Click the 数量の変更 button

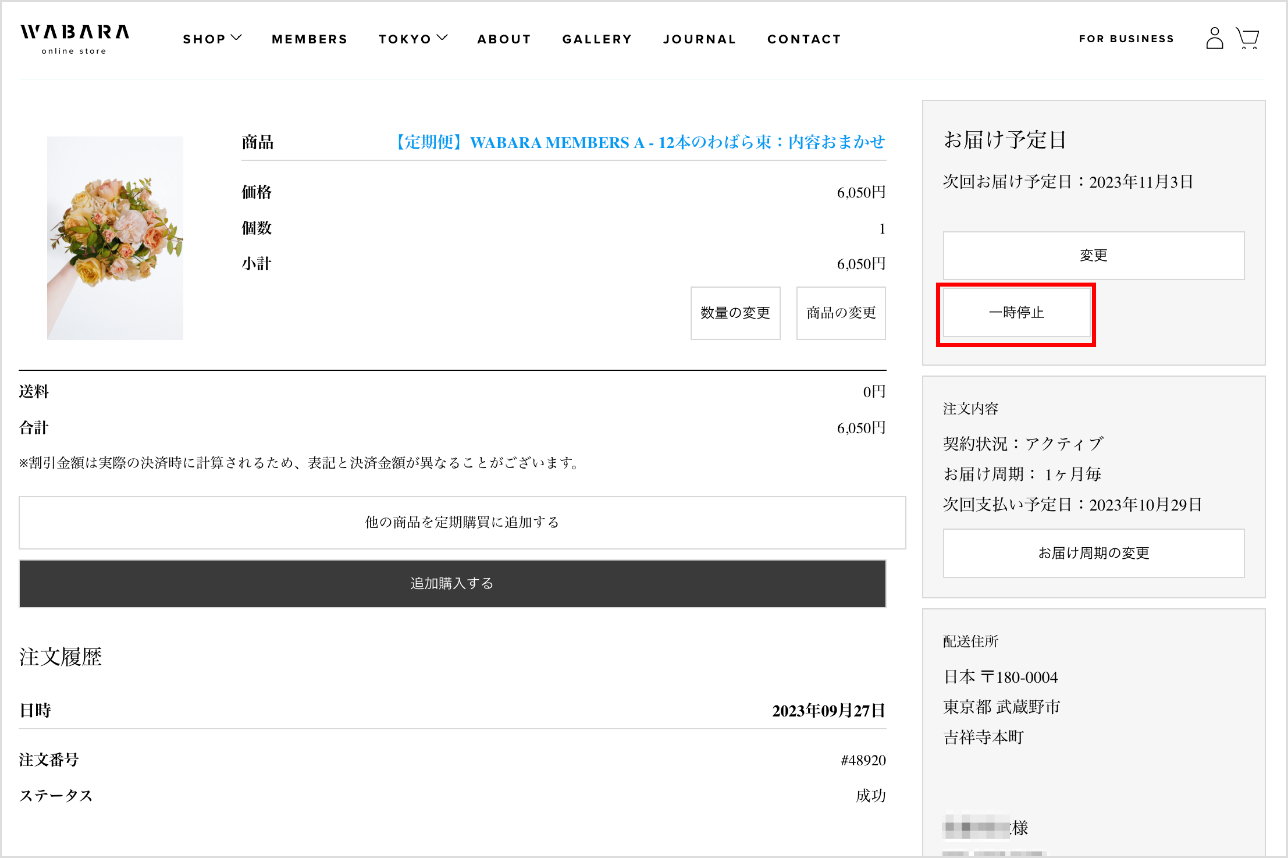pos(735,313)
